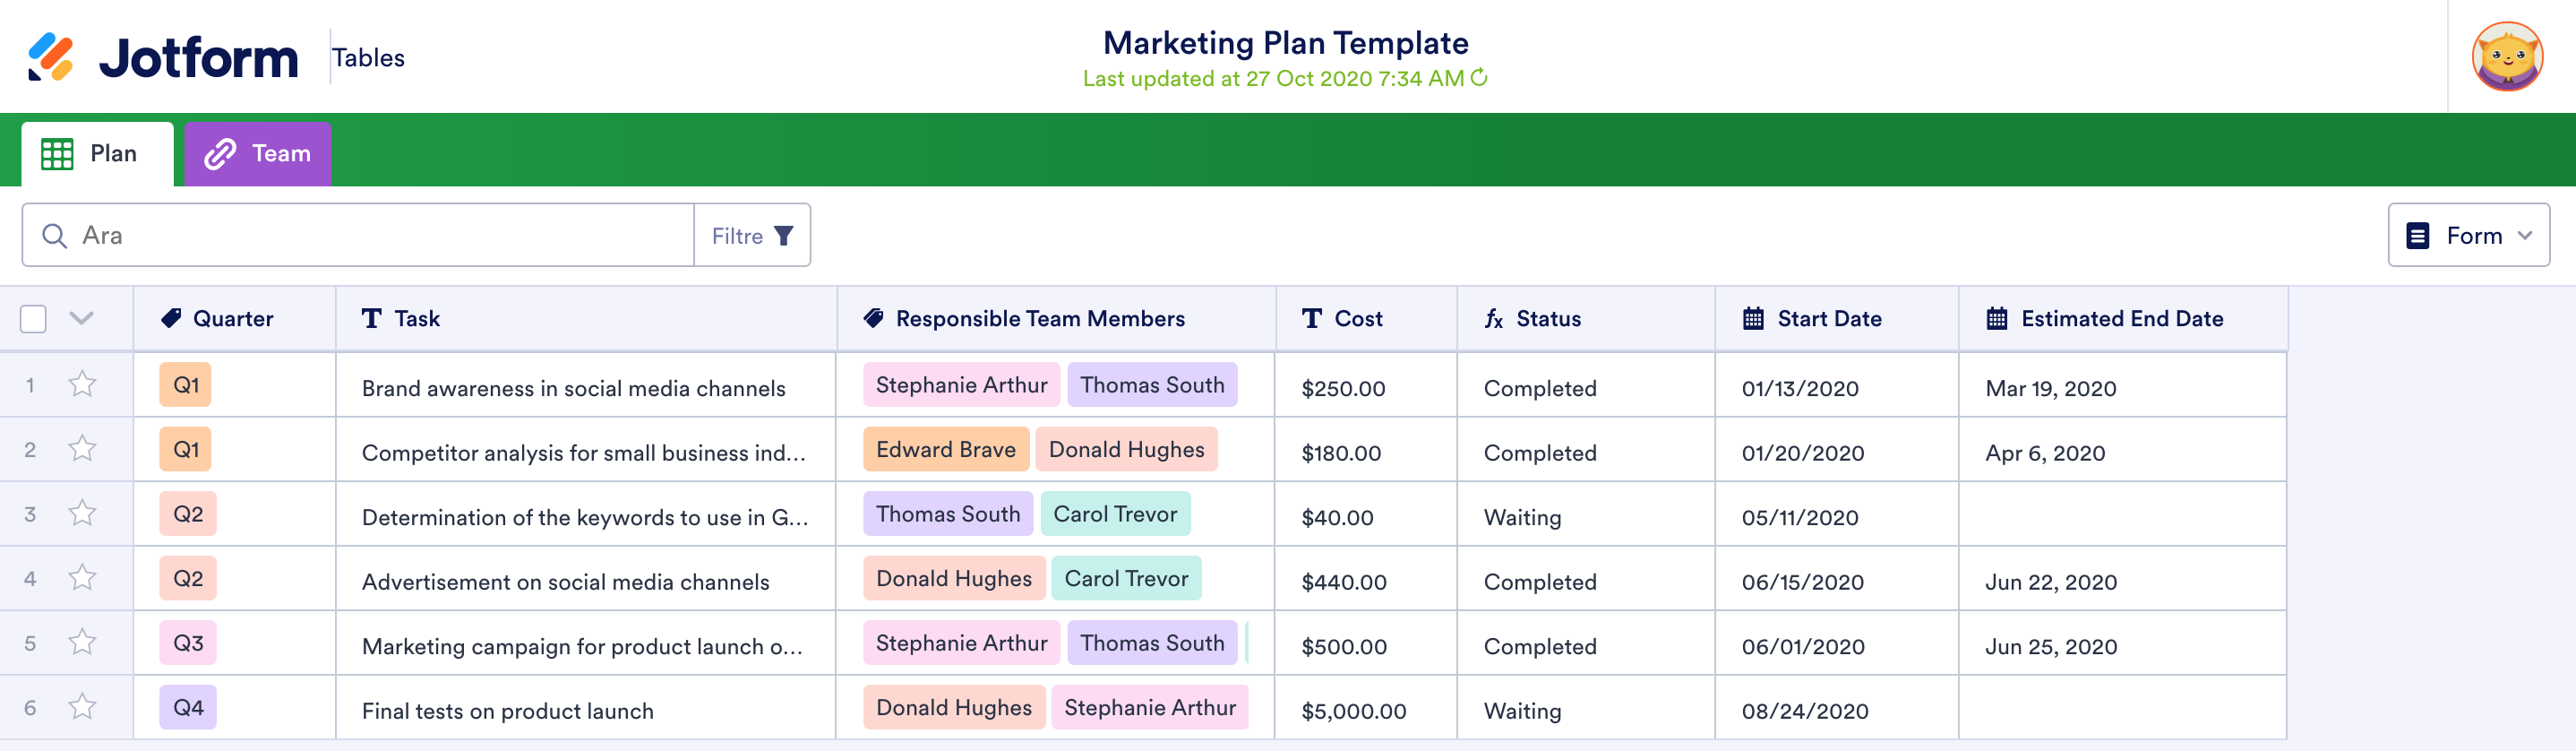Open the Estimated End Date column header
The image size is (2576, 751).
2121,319
